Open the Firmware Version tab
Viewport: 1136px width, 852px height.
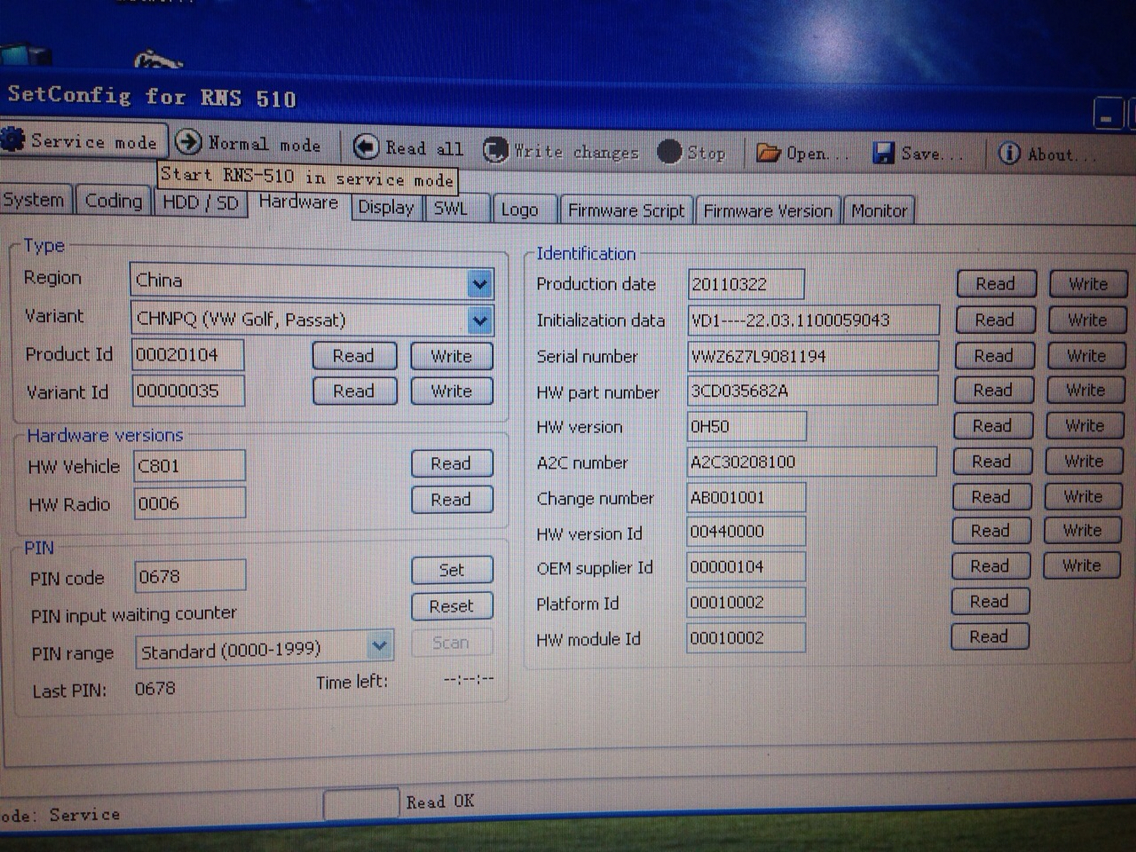click(x=767, y=211)
